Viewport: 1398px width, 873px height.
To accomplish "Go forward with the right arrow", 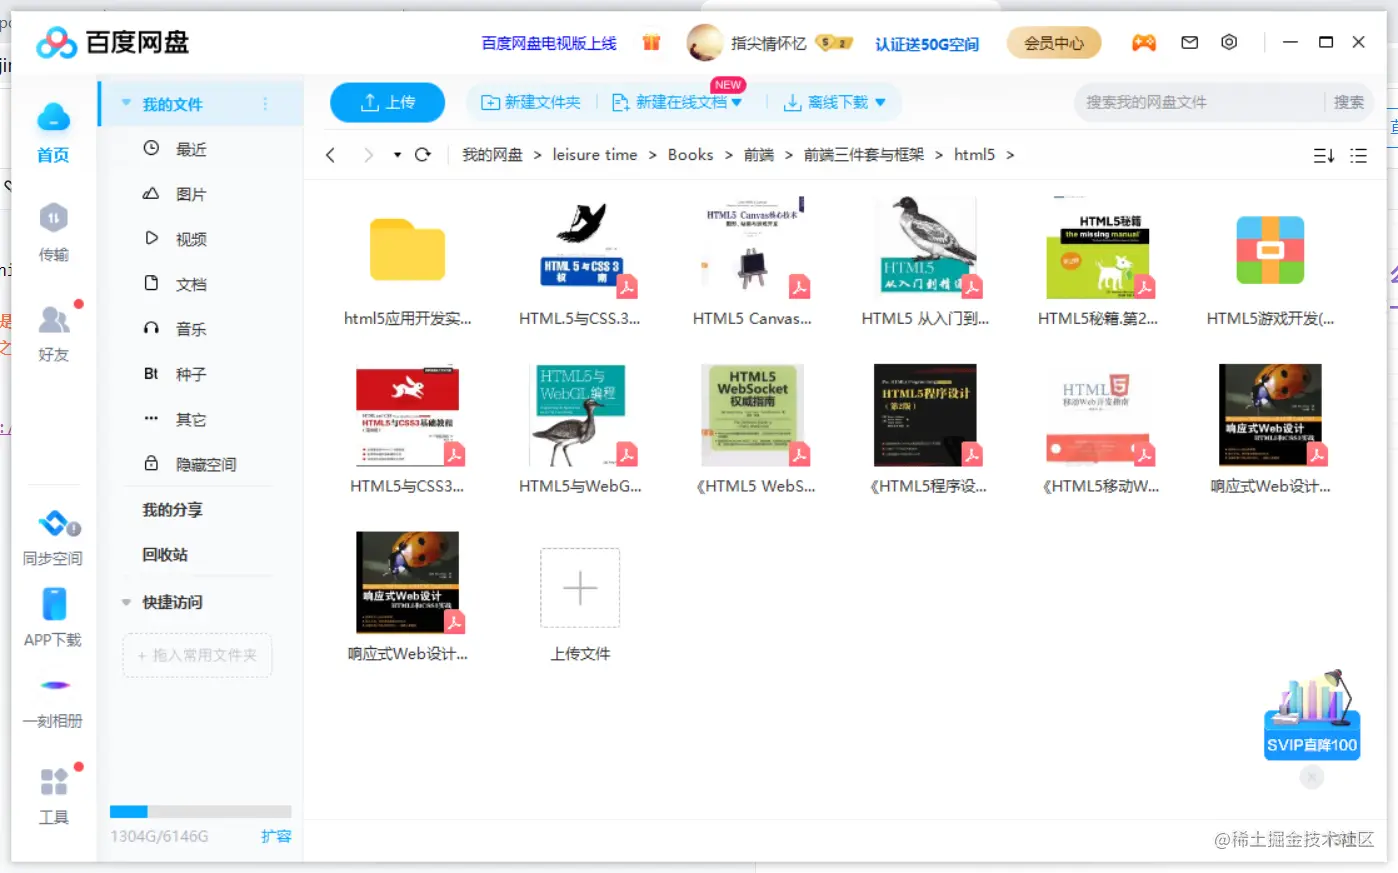I will click(x=368, y=155).
